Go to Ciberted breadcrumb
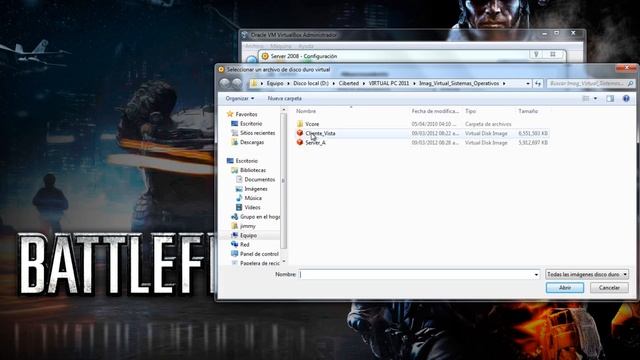This screenshot has height=360, width=640. tap(349, 83)
